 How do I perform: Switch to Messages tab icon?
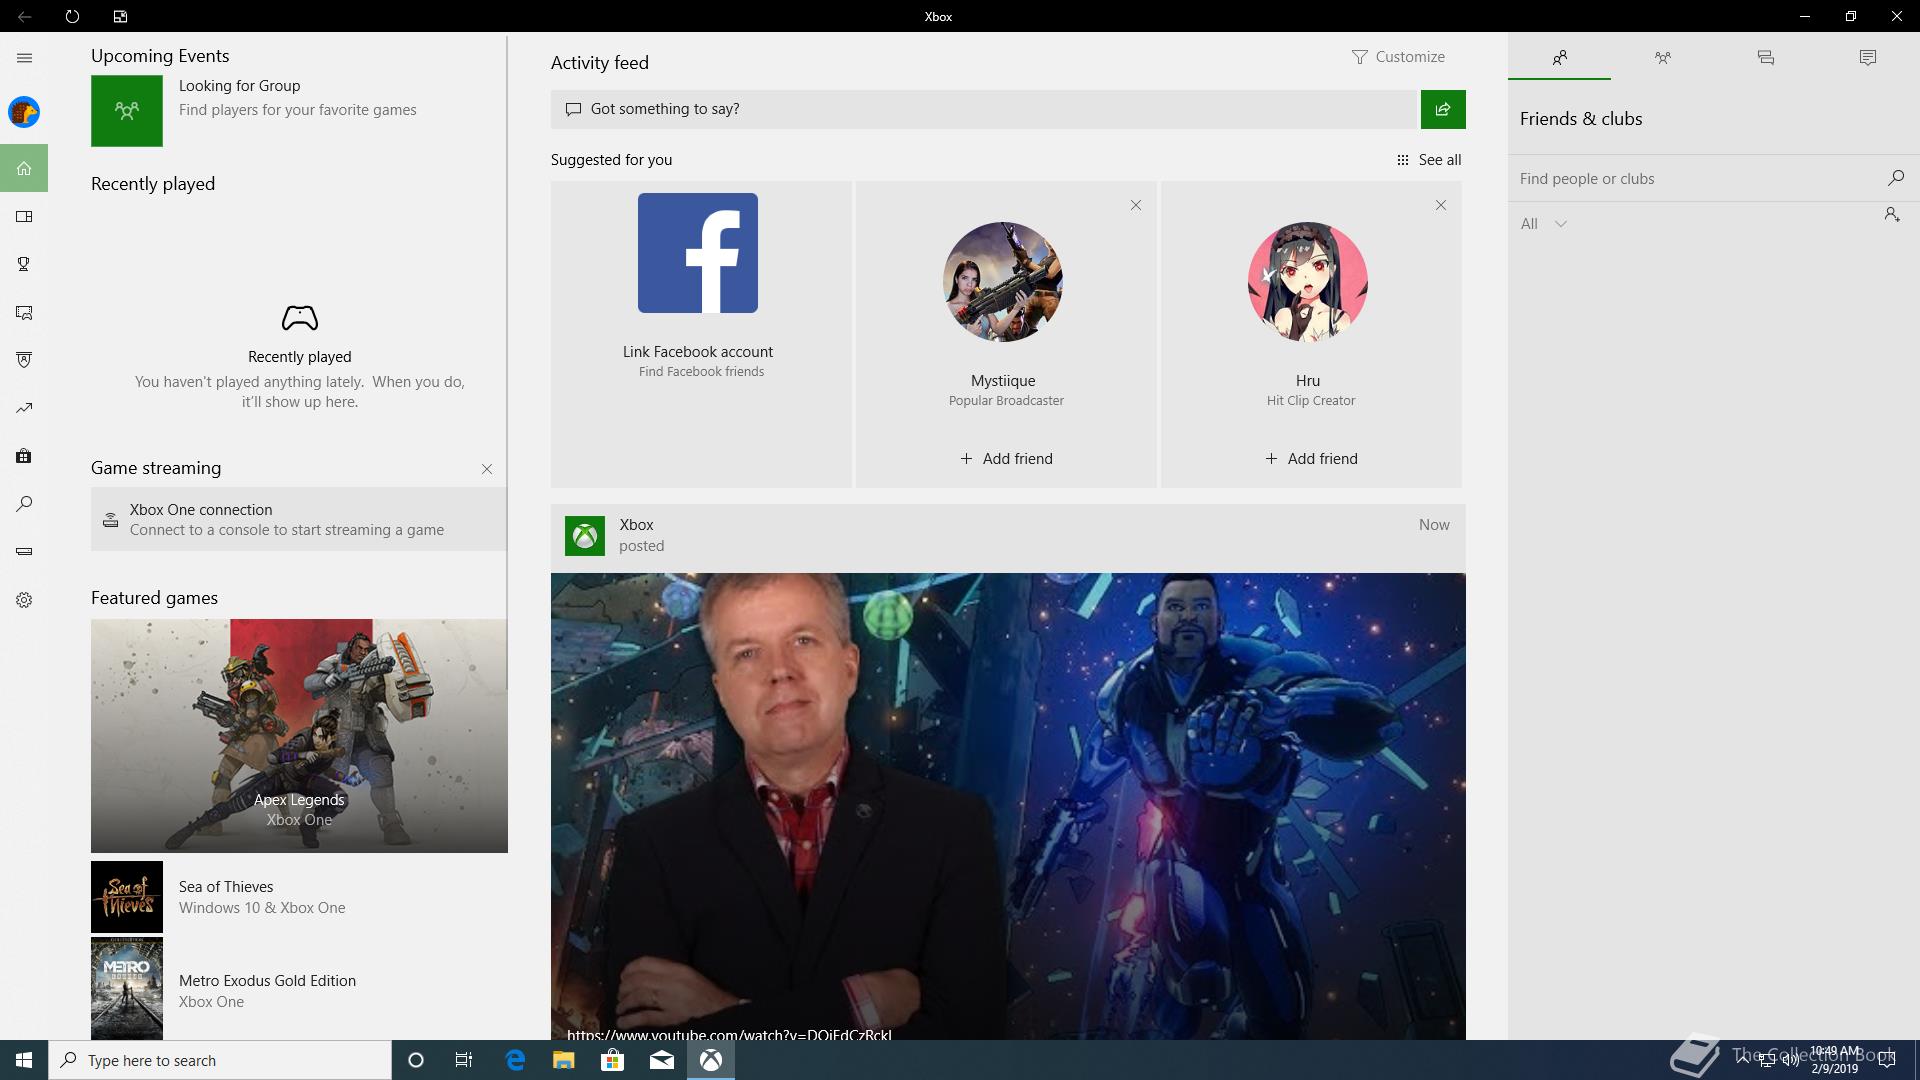[1765, 58]
